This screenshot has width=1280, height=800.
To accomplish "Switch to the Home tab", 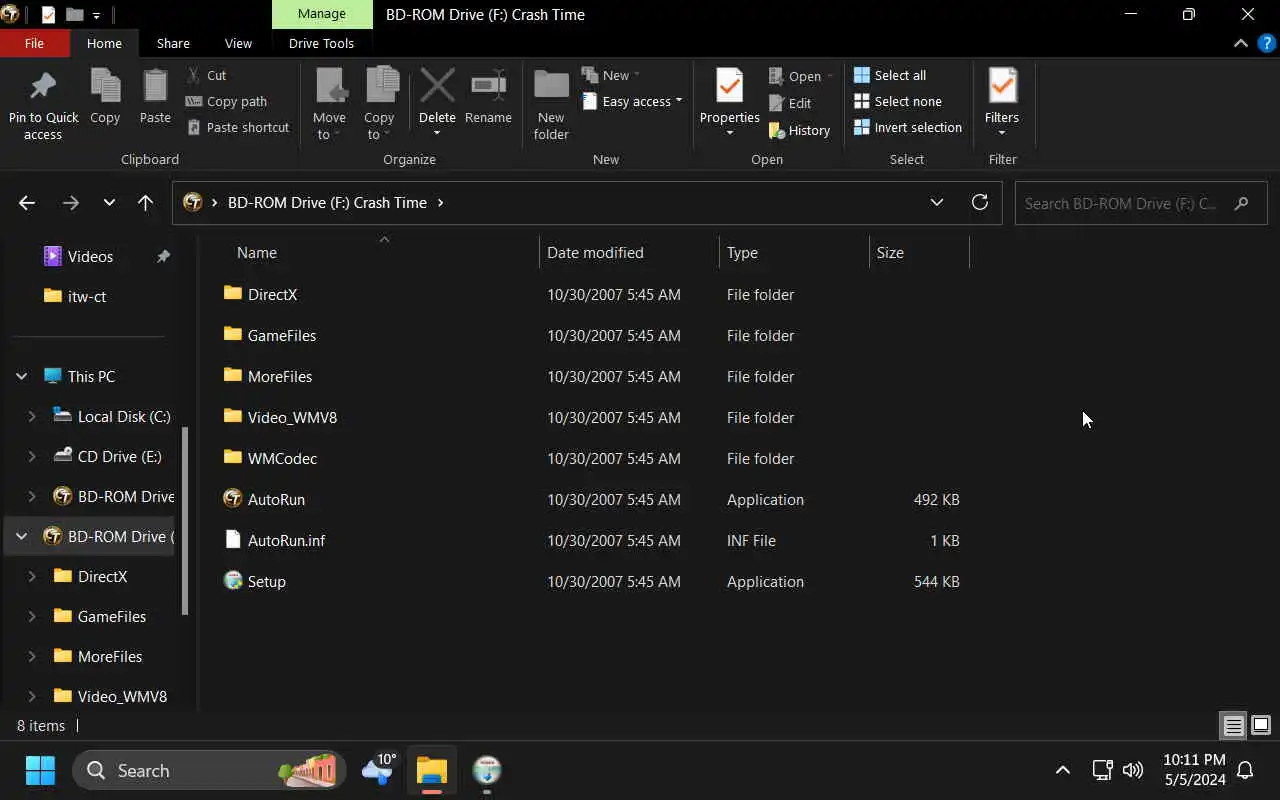I will pyautogui.click(x=104, y=43).
